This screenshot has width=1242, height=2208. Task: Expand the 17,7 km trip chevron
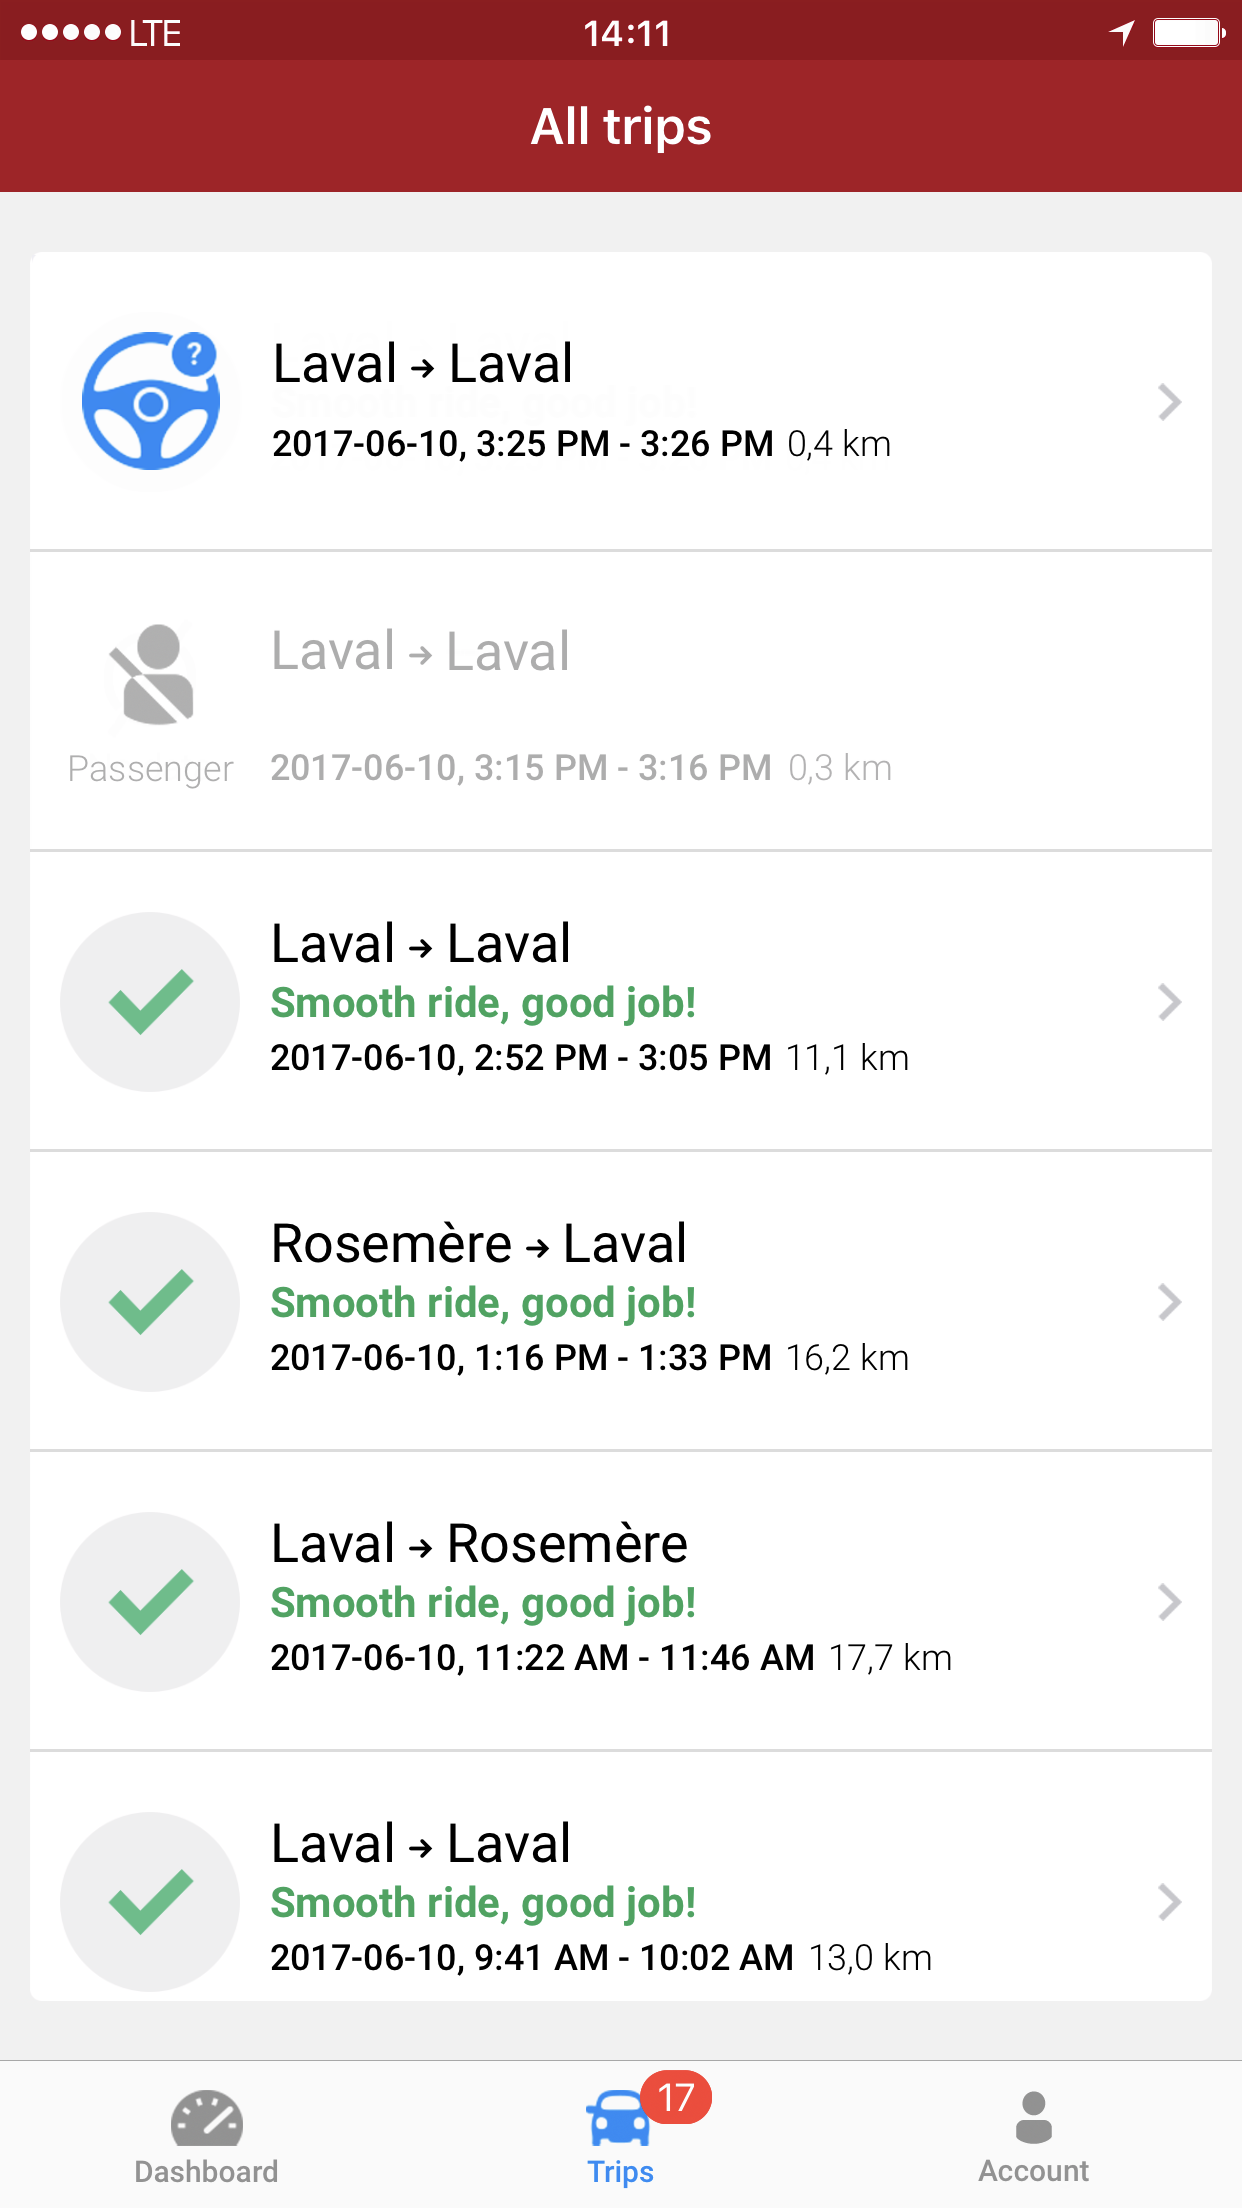[x=1169, y=1602]
